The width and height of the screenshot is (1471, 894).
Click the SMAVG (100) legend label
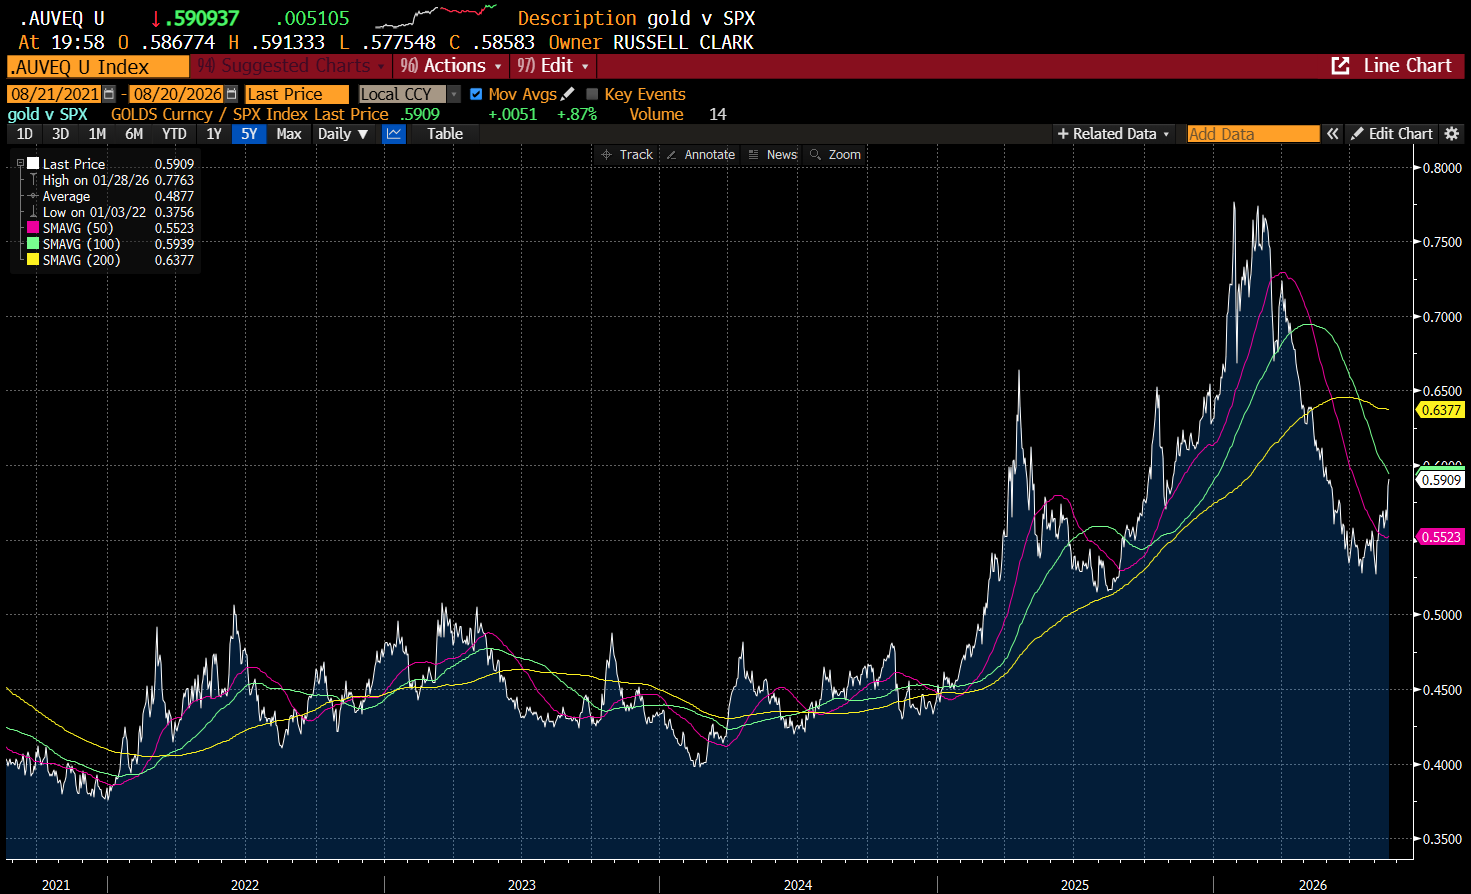[x=81, y=244]
